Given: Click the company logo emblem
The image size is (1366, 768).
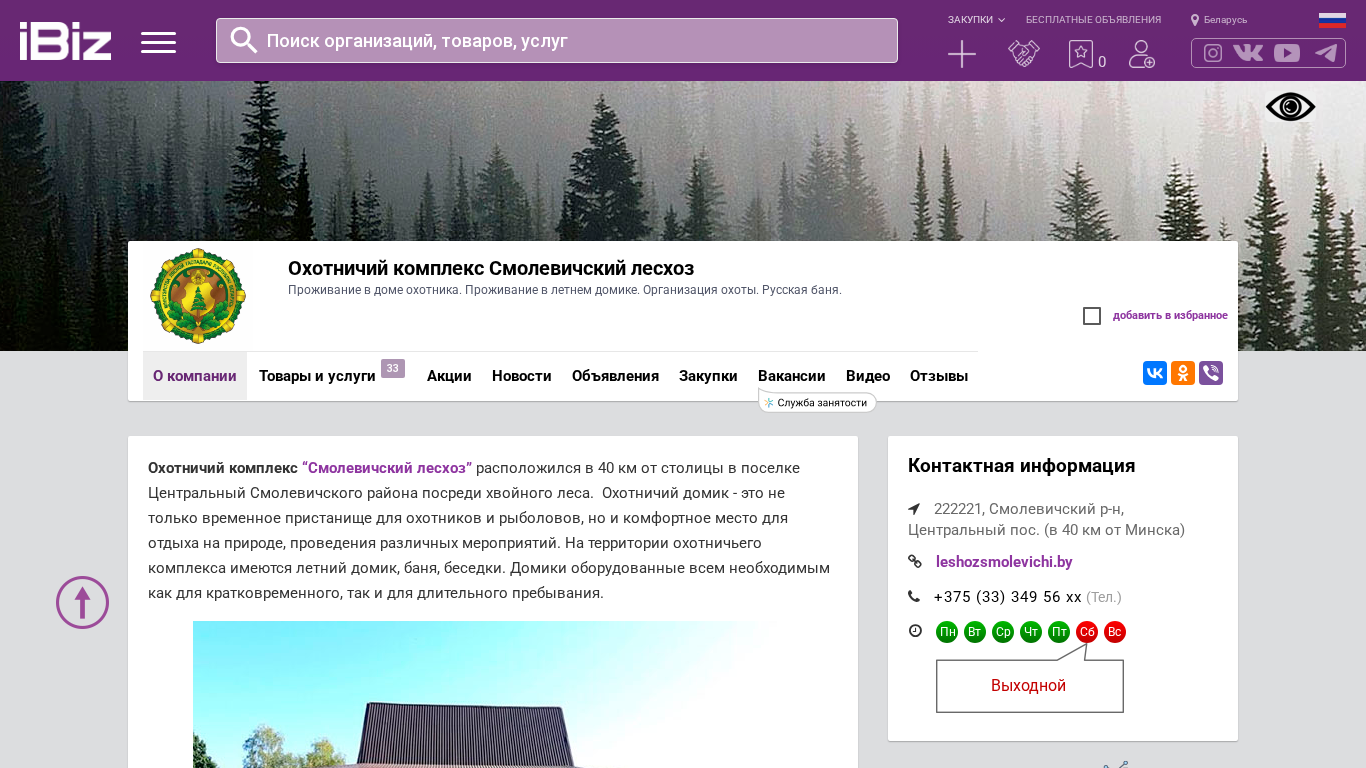Looking at the screenshot, I should pos(198,296).
